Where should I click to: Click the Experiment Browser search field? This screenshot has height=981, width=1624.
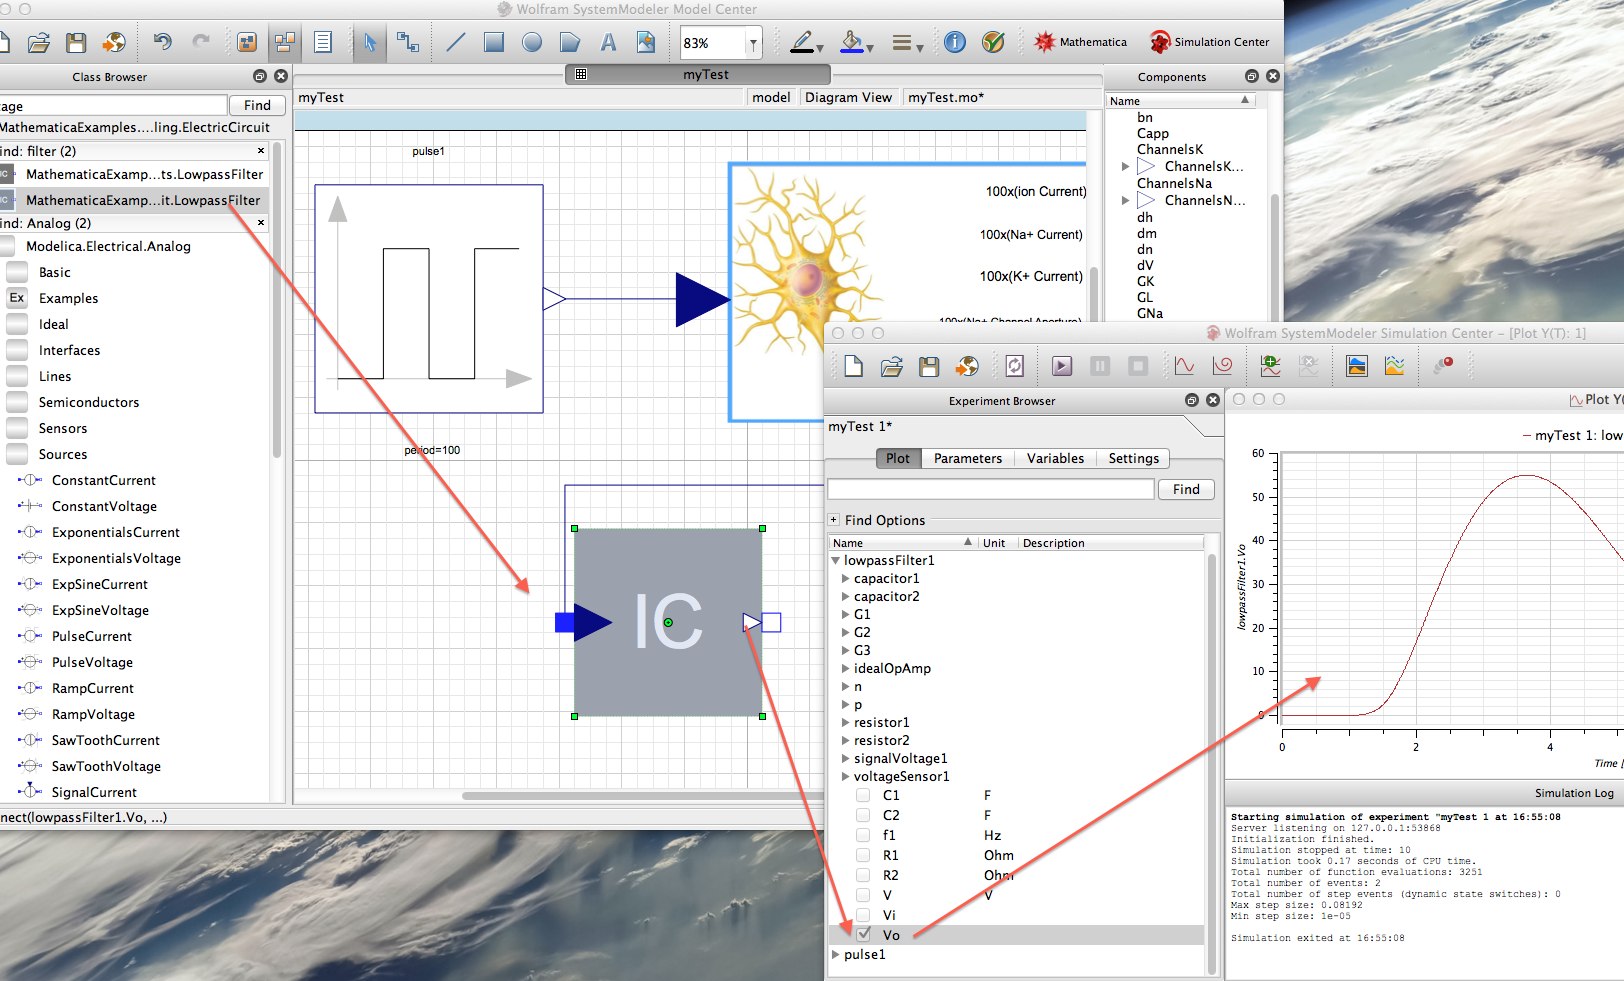[x=991, y=489]
